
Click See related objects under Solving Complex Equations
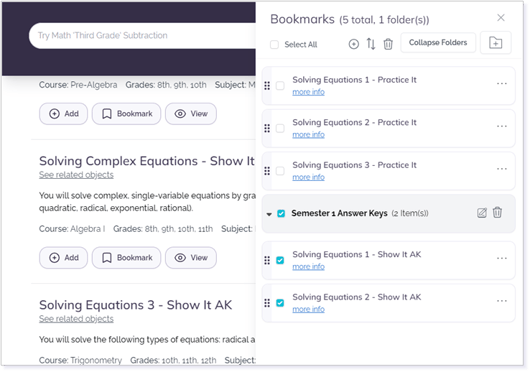(76, 175)
